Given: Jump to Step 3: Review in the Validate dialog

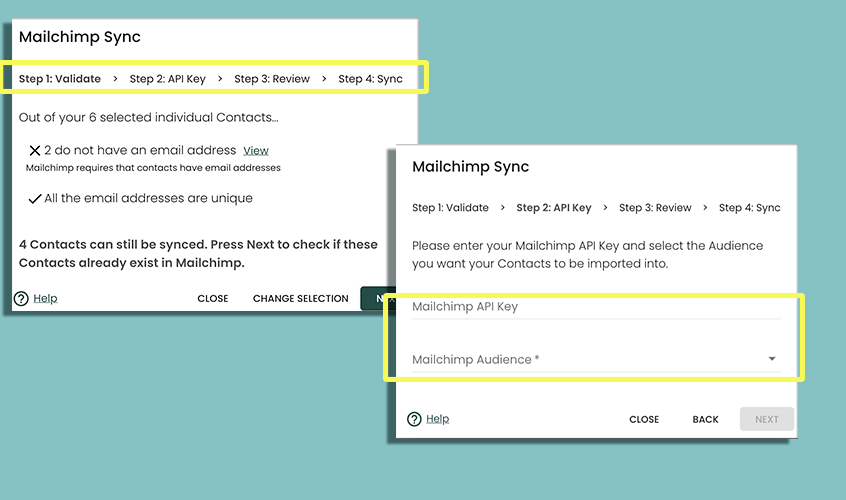Looking at the screenshot, I should [x=272, y=78].
